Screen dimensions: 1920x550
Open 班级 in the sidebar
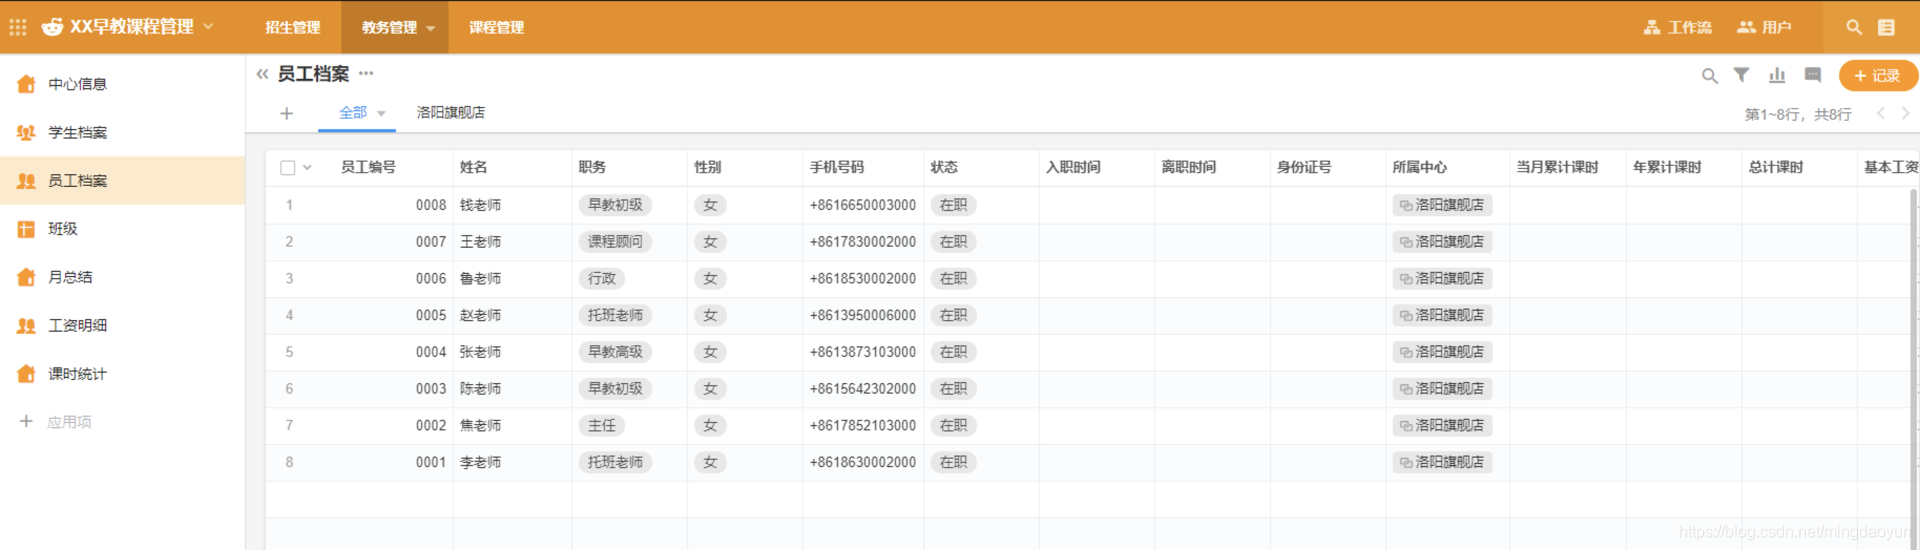(122, 229)
